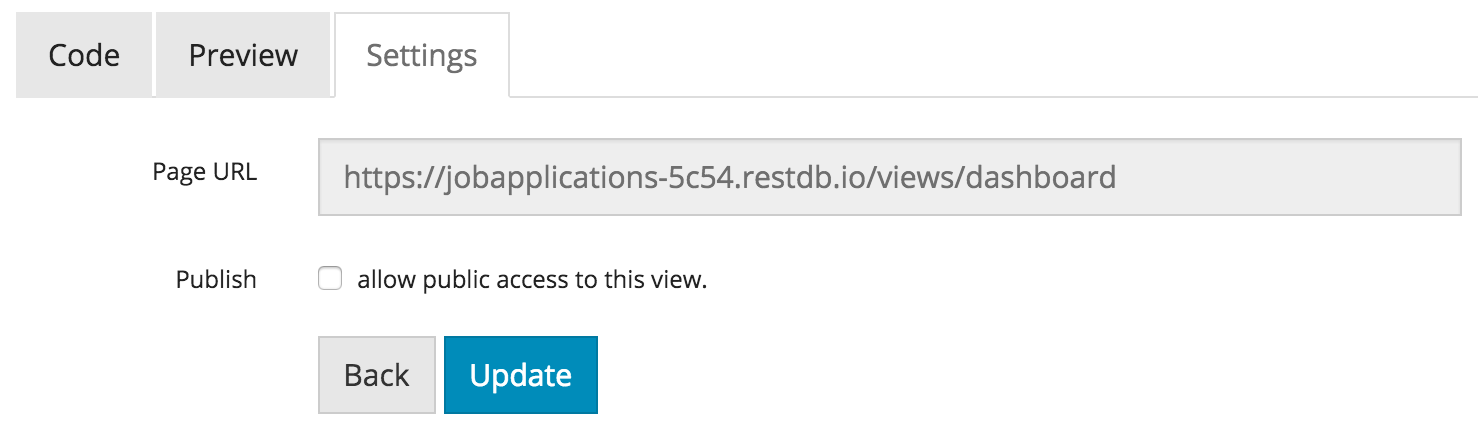Go back using the Back button
Viewport: 1478px width, 440px height.
point(376,375)
